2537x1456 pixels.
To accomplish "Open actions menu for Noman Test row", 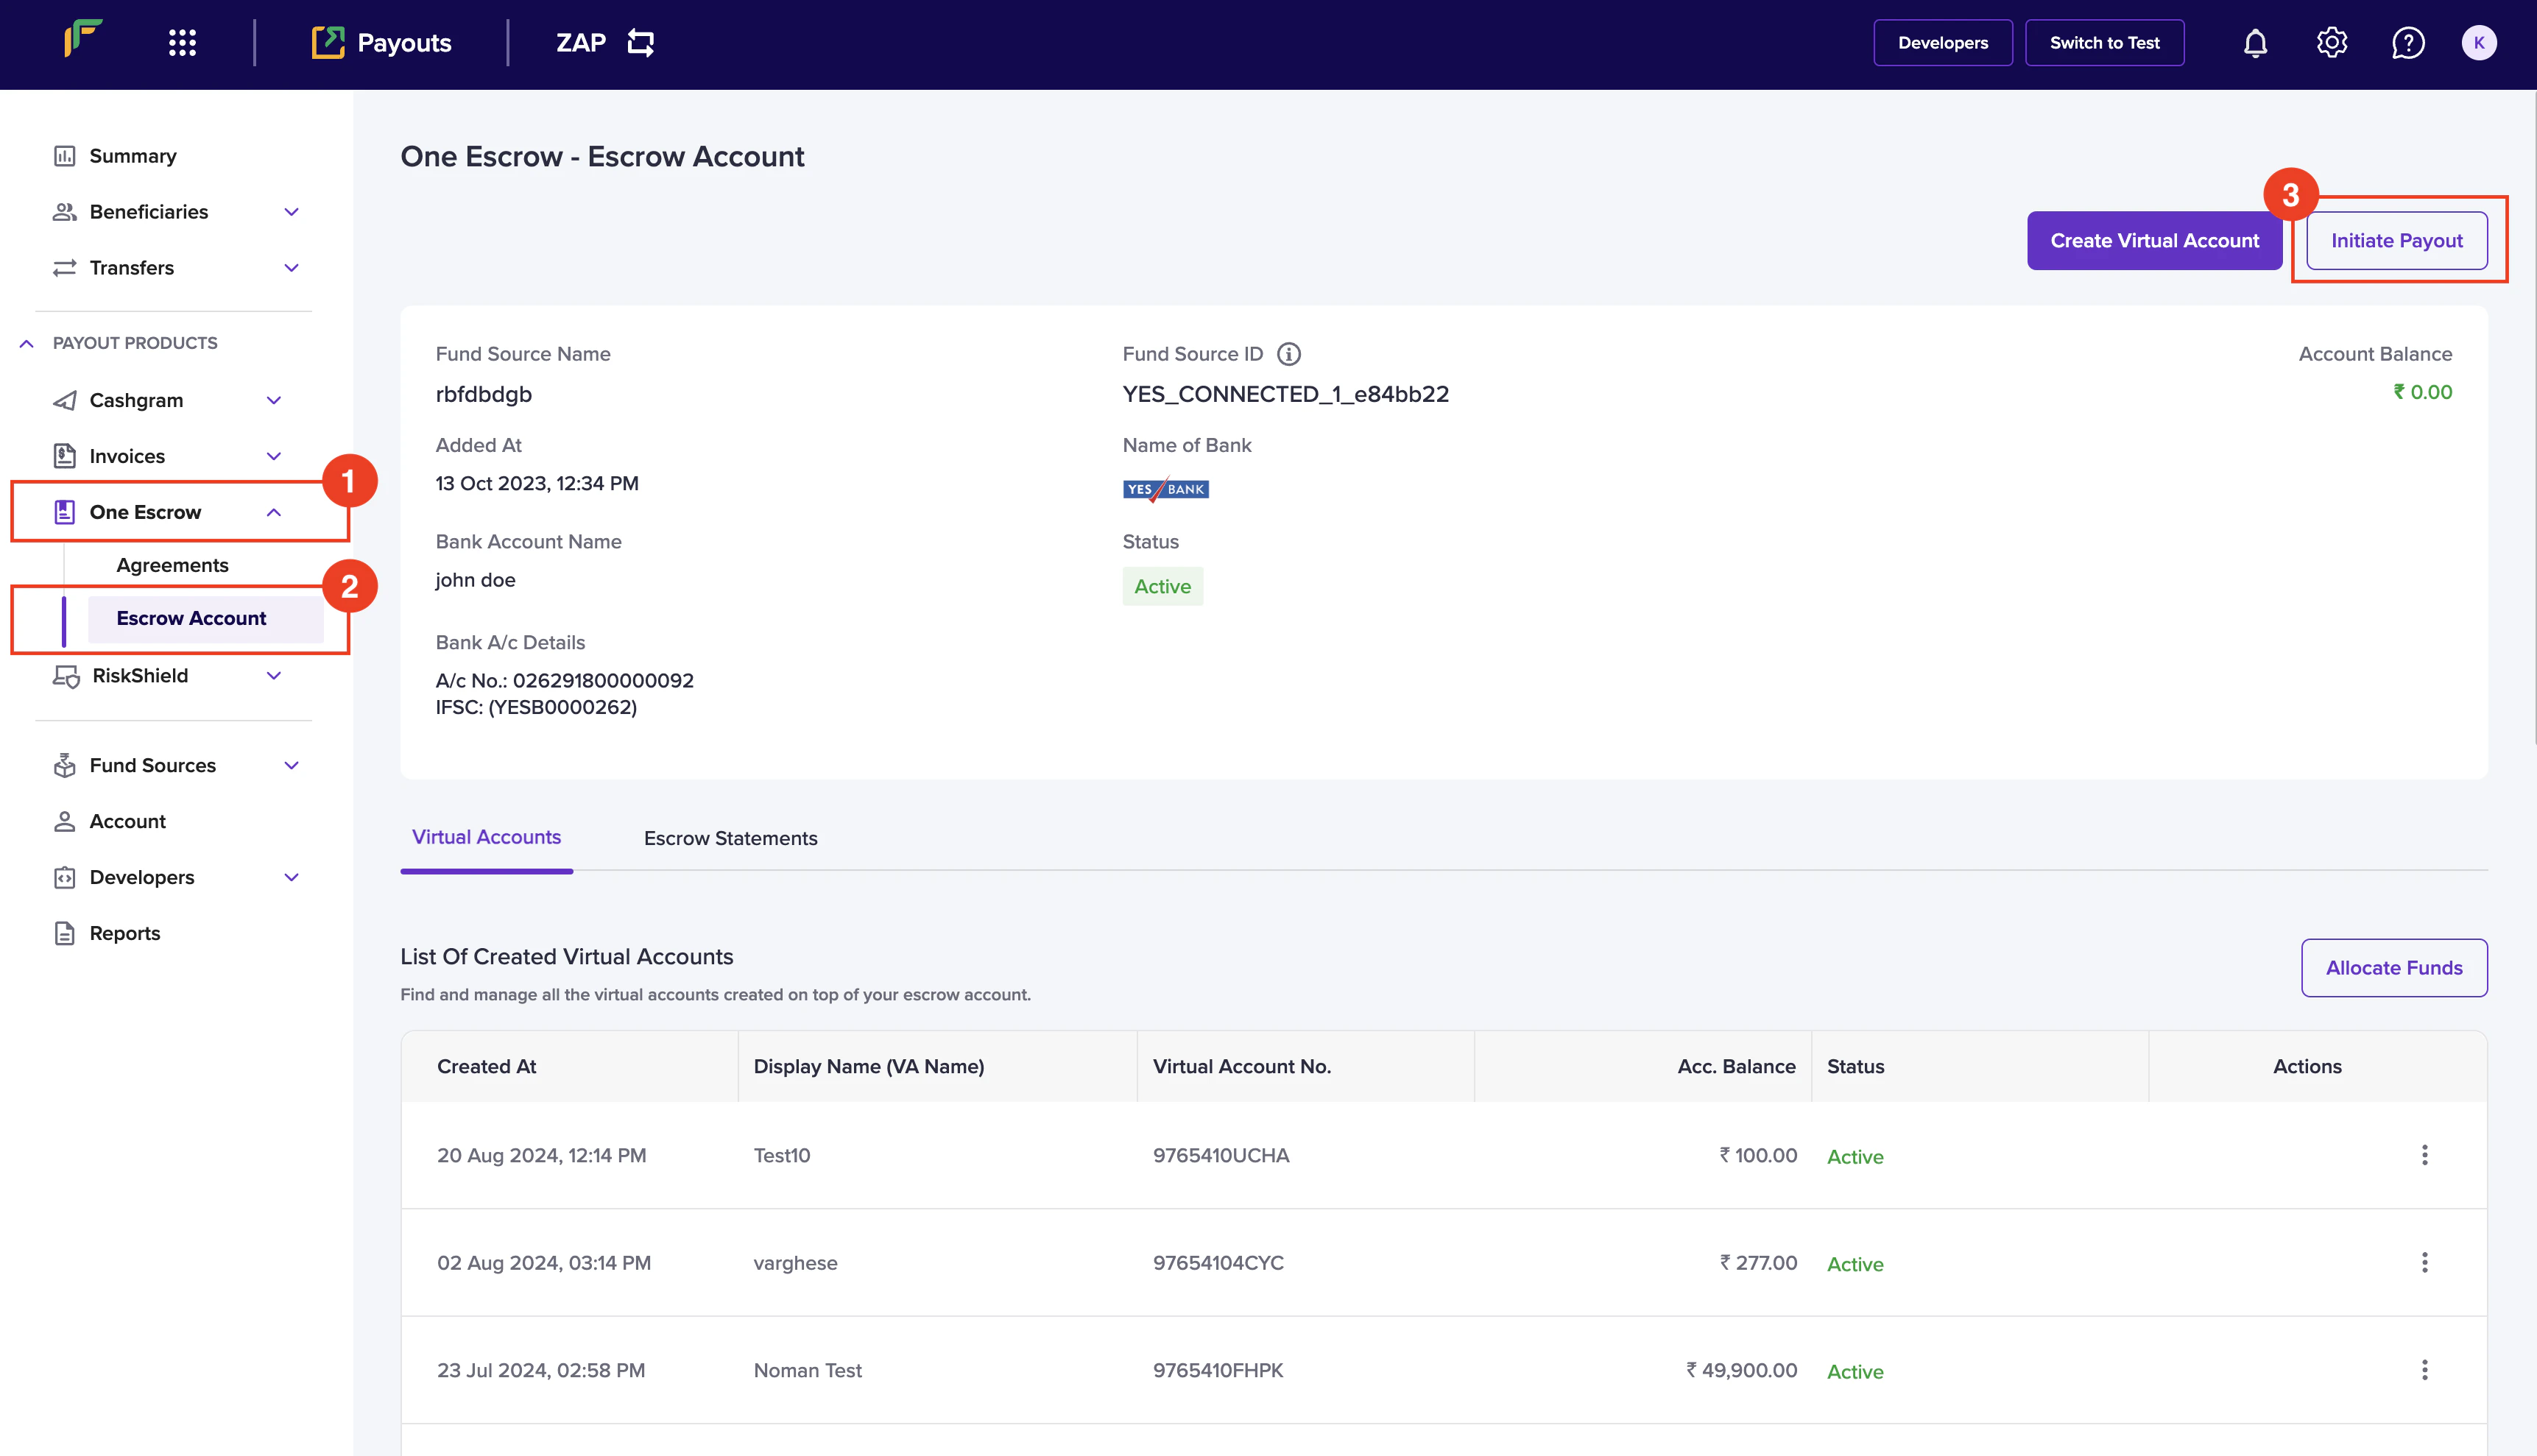I will point(2424,1370).
